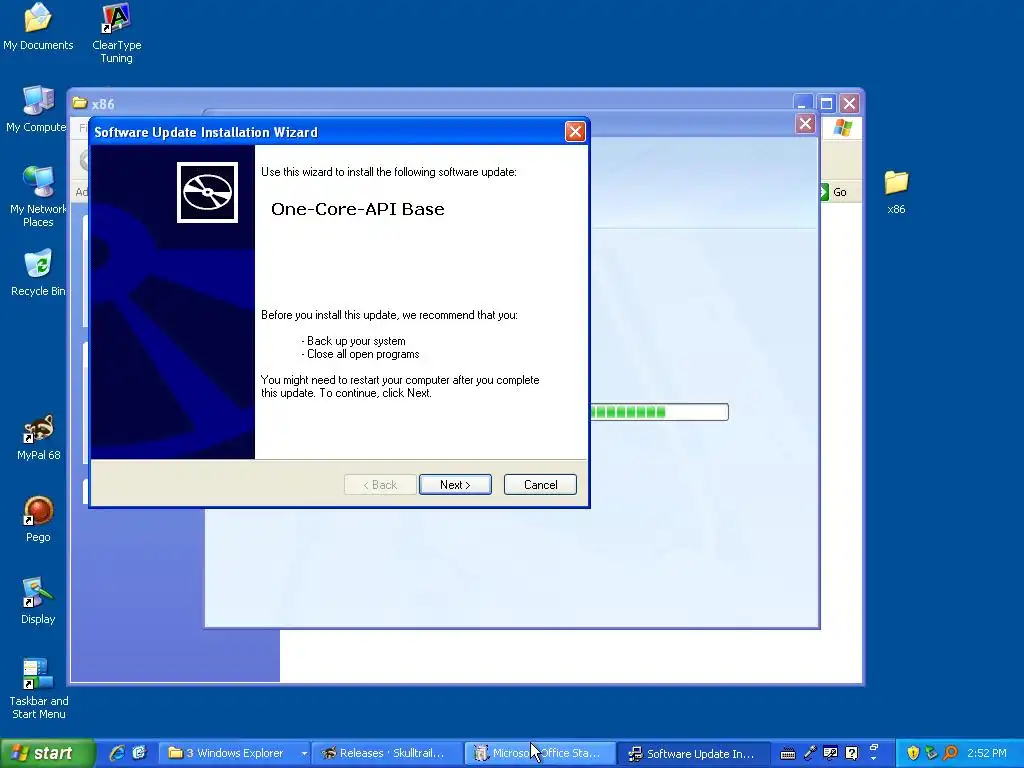1024x768 pixels.
Task: Minimize the x86 Explorer window
Action: click(x=803, y=103)
